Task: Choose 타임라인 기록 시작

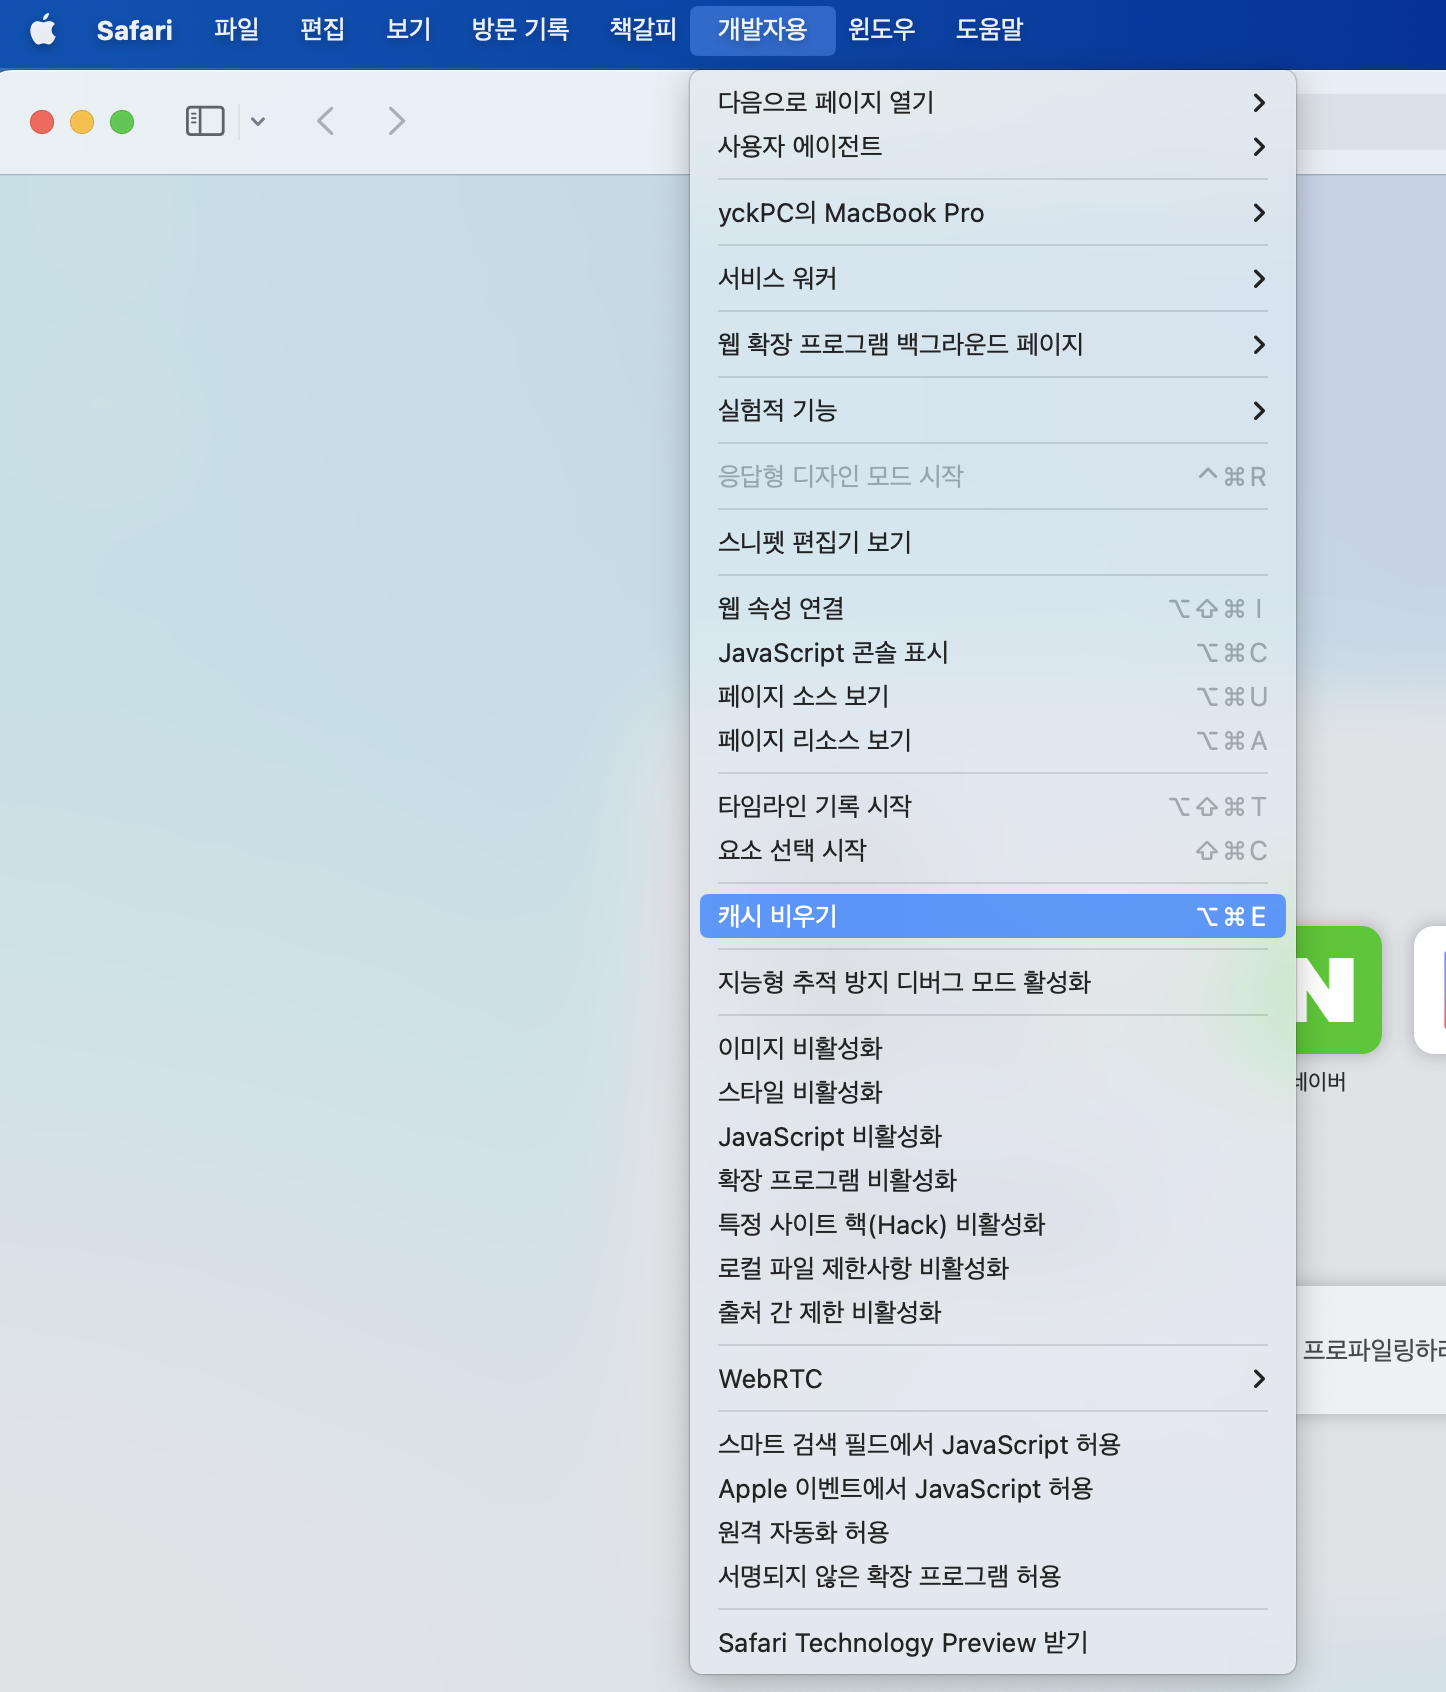Action: [x=992, y=806]
